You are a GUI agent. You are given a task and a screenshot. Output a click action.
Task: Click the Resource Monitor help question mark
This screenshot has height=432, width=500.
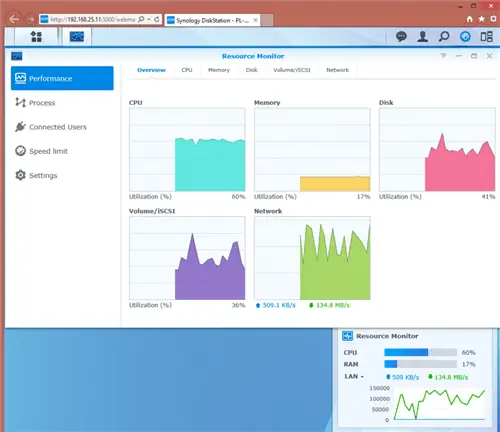pos(443,56)
